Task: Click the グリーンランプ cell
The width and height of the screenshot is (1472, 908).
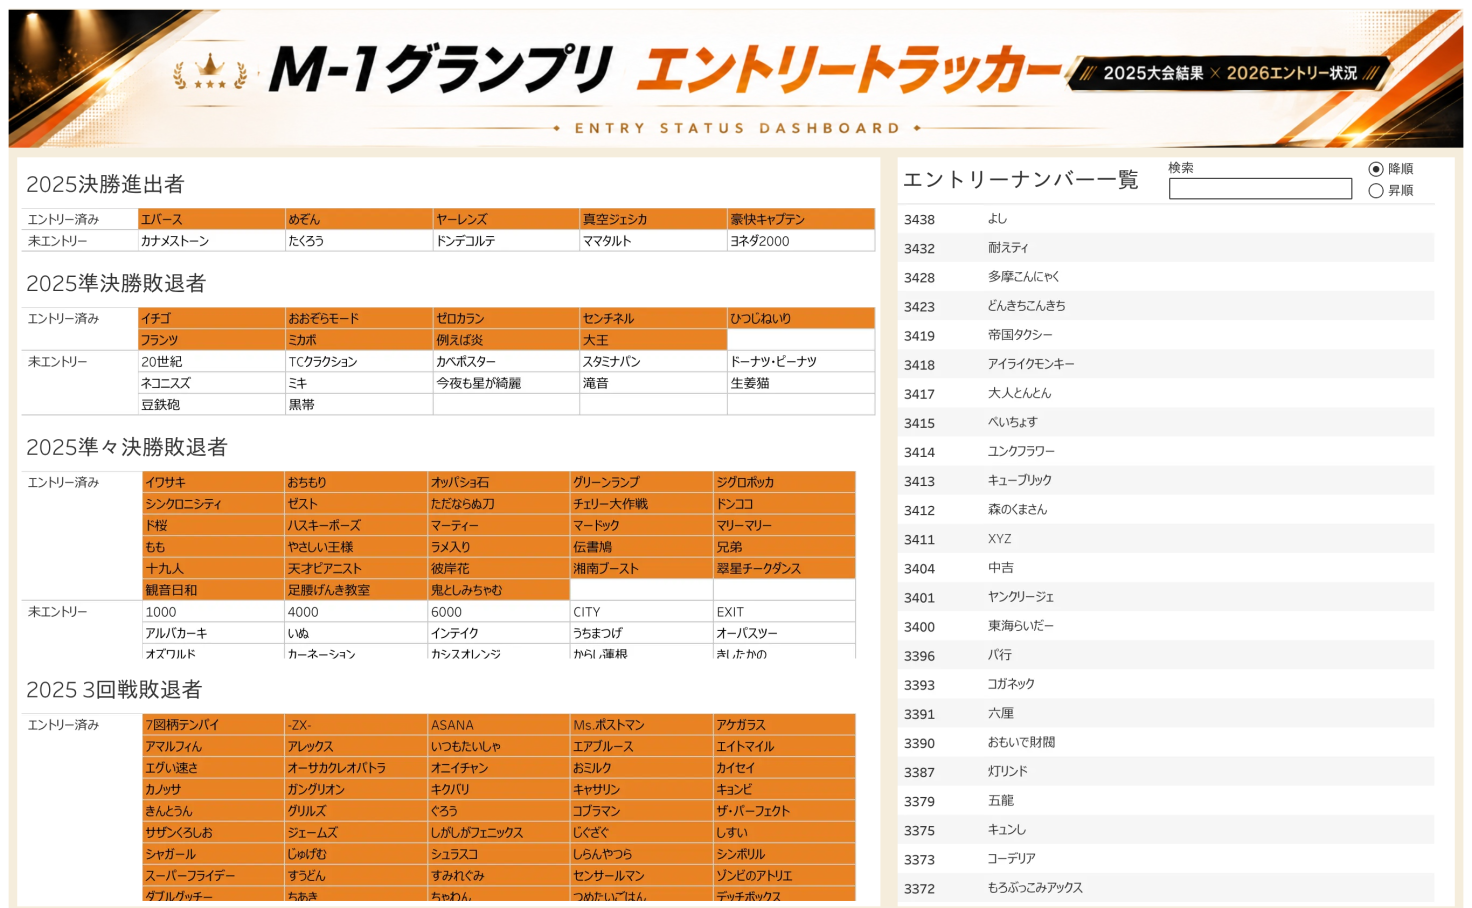Action: [x=641, y=482]
